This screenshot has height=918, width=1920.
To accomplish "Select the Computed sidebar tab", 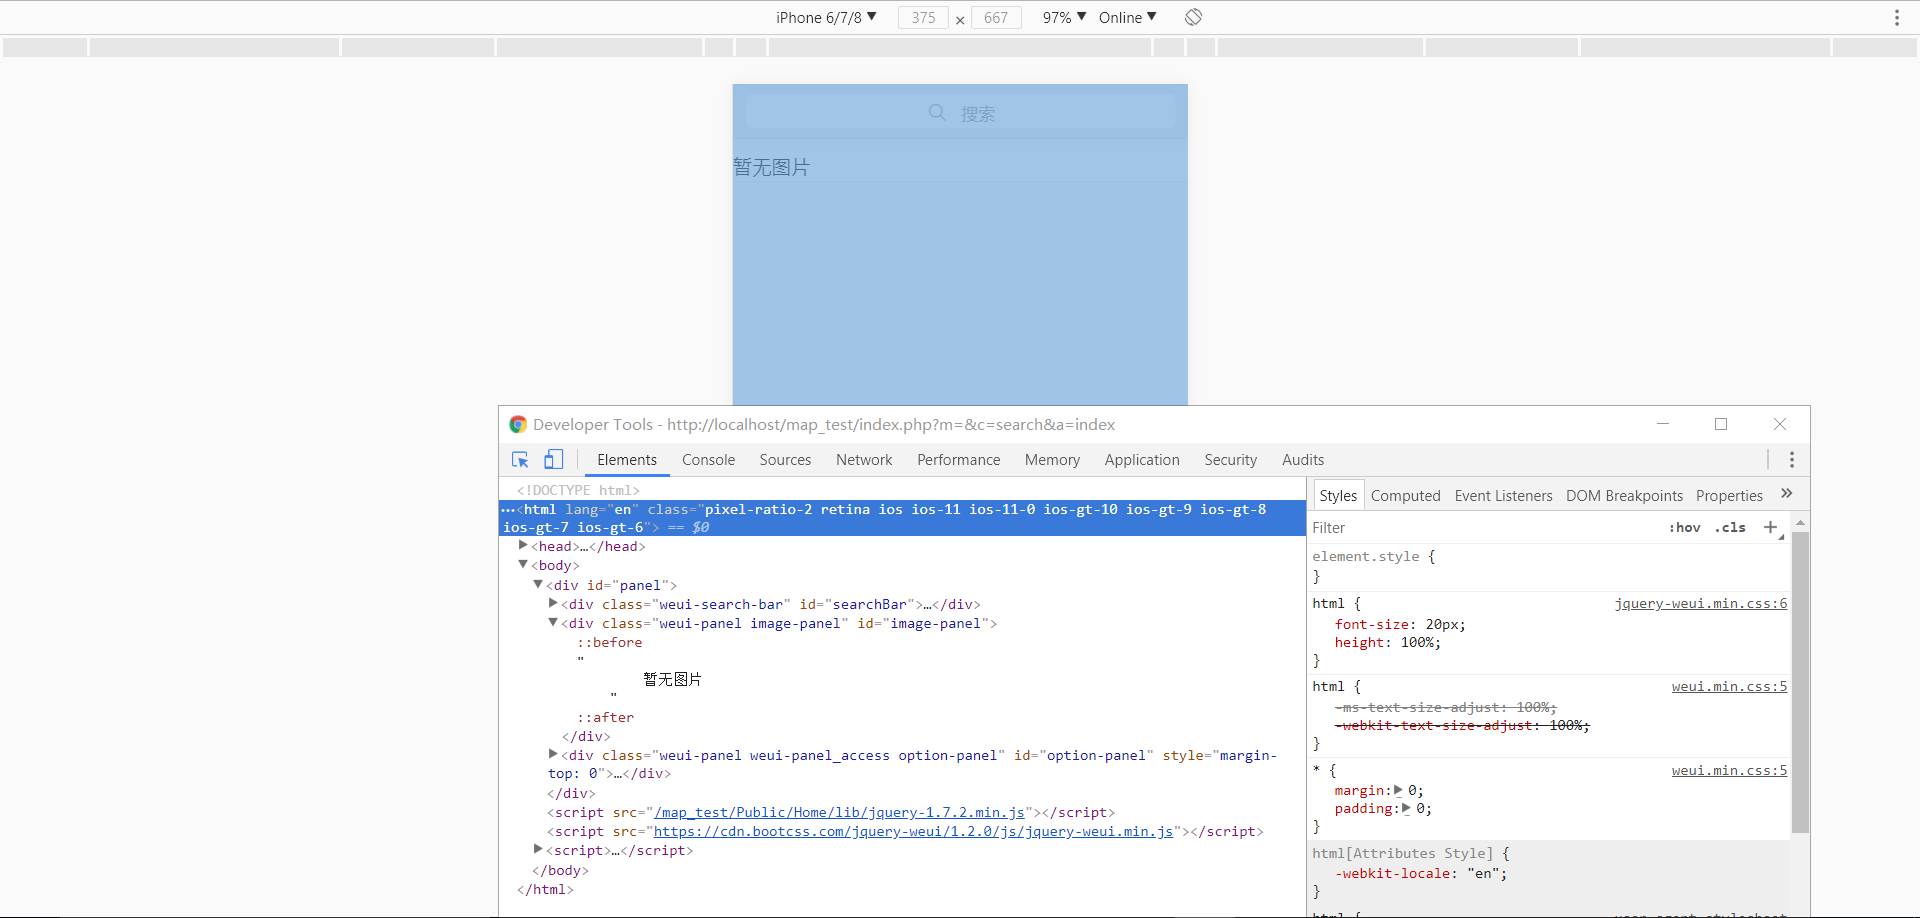I will 1405,495.
